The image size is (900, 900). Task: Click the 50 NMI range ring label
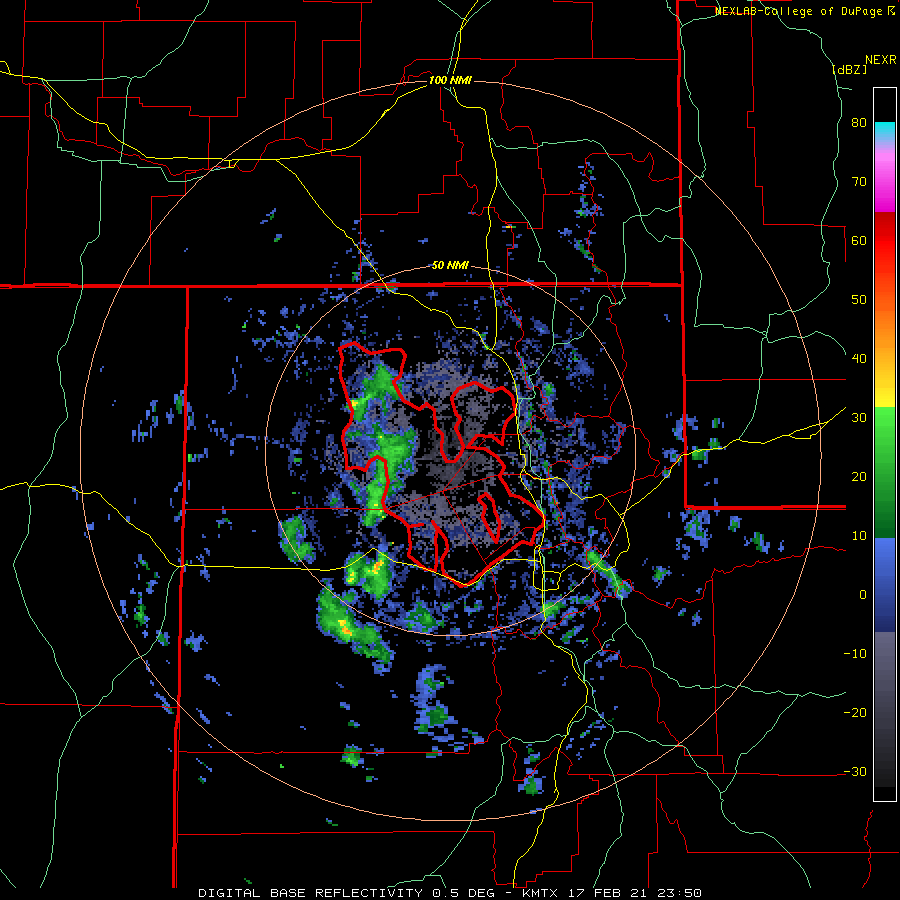point(450,265)
